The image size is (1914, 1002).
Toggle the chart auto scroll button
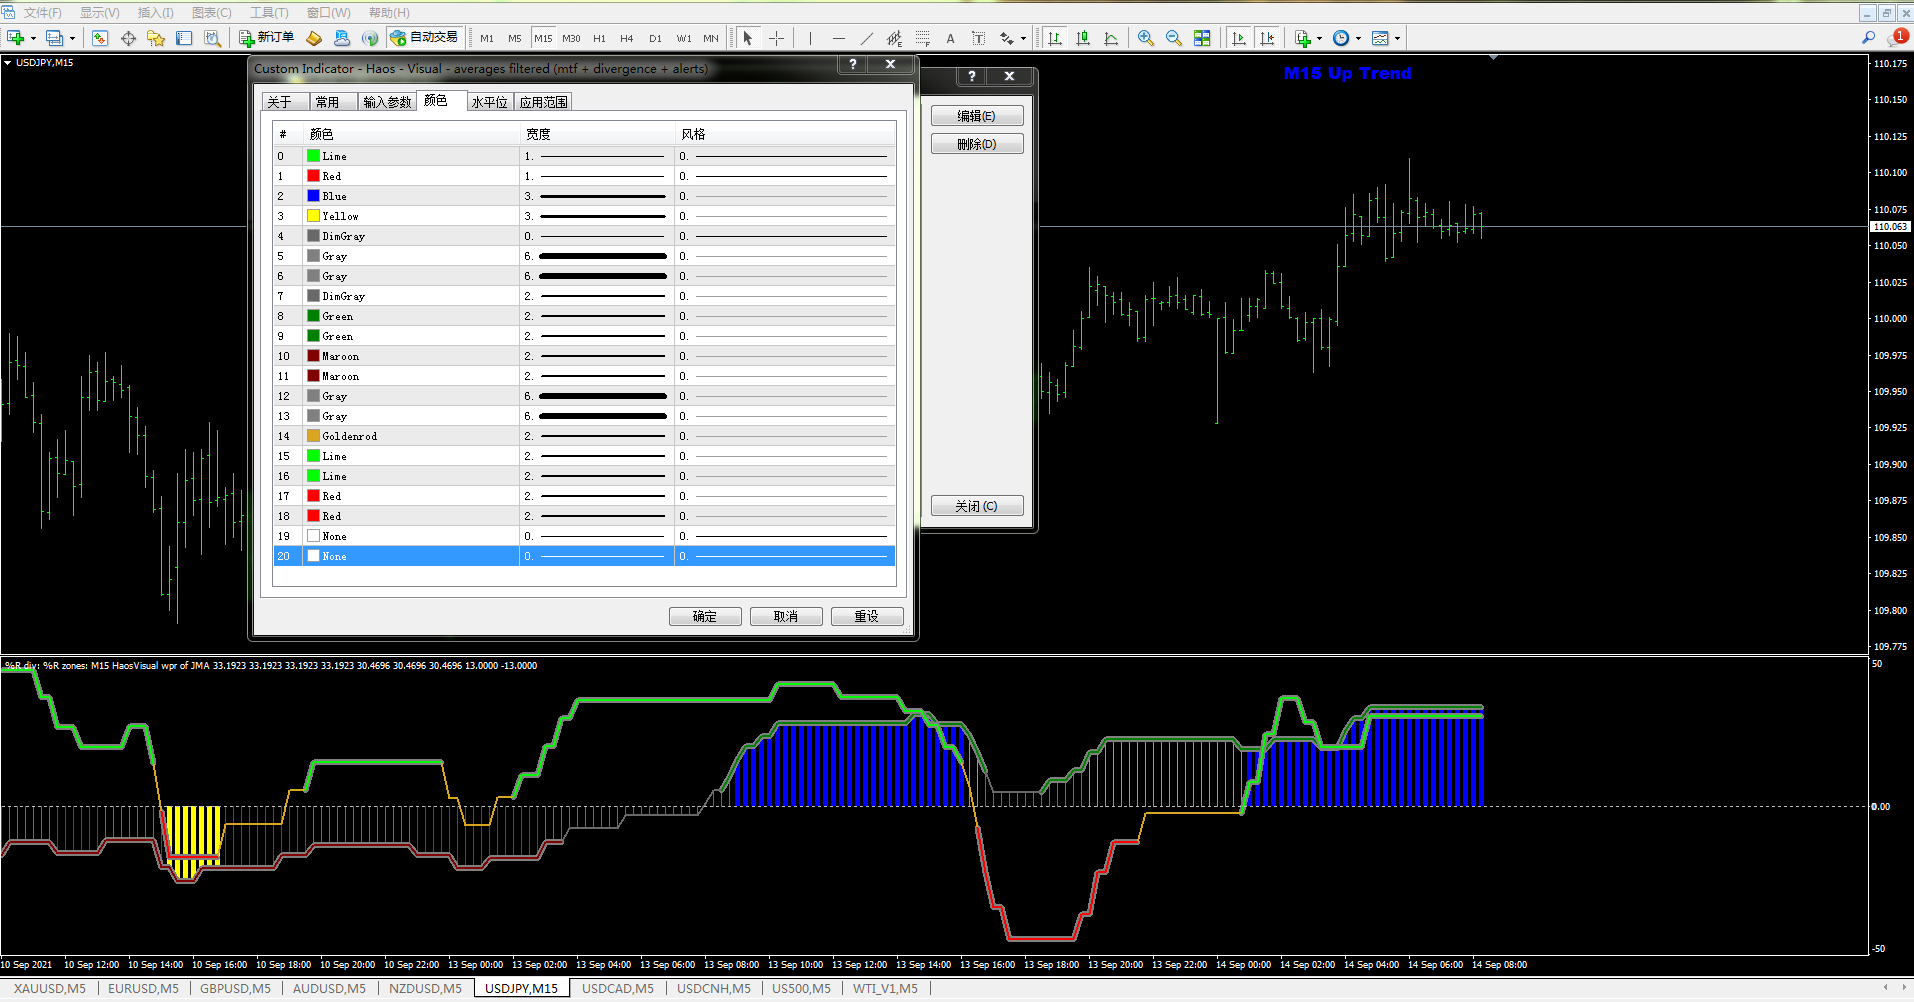pyautogui.click(x=1239, y=38)
